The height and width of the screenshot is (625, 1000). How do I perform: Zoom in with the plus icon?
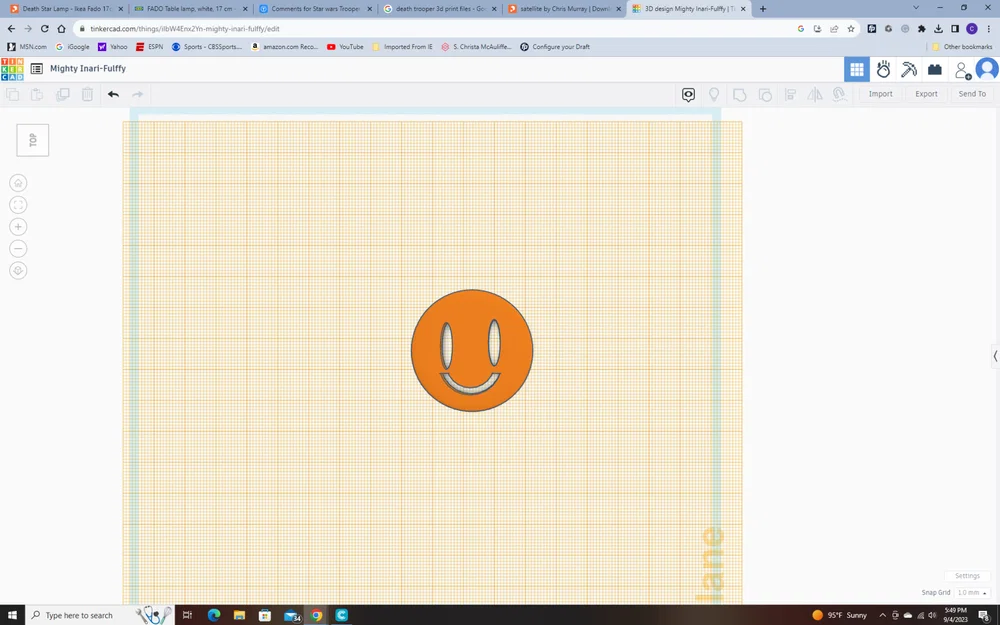point(18,227)
